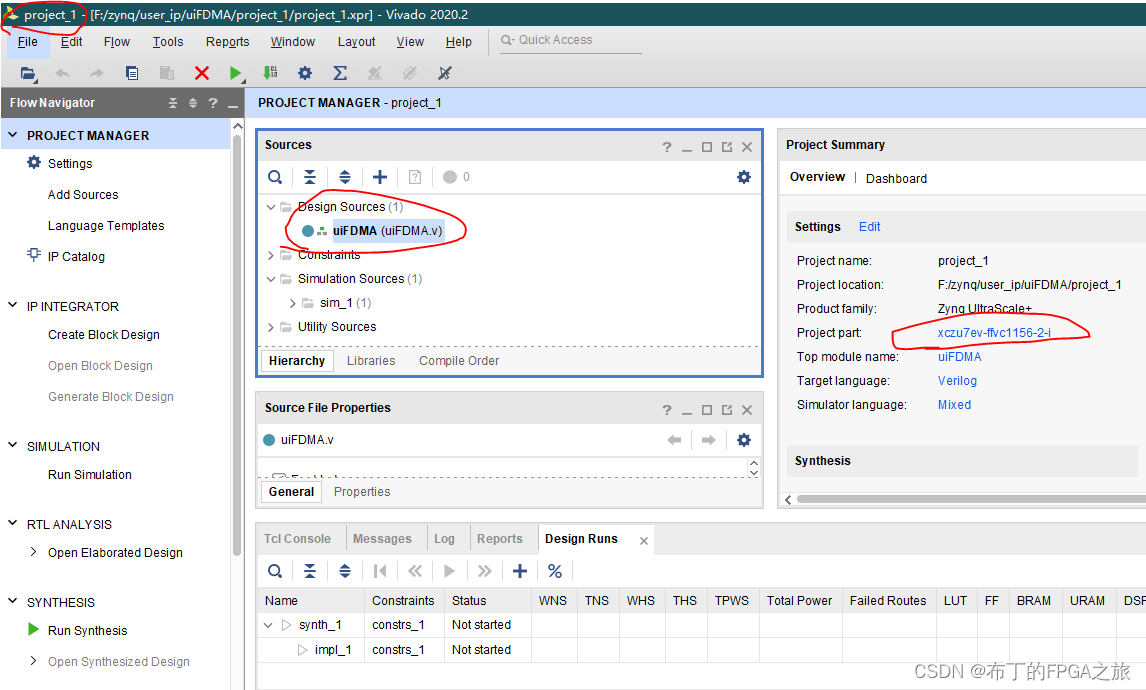Click the Program Device toolbar icon
1146x690 pixels.
[x=270, y=72]
